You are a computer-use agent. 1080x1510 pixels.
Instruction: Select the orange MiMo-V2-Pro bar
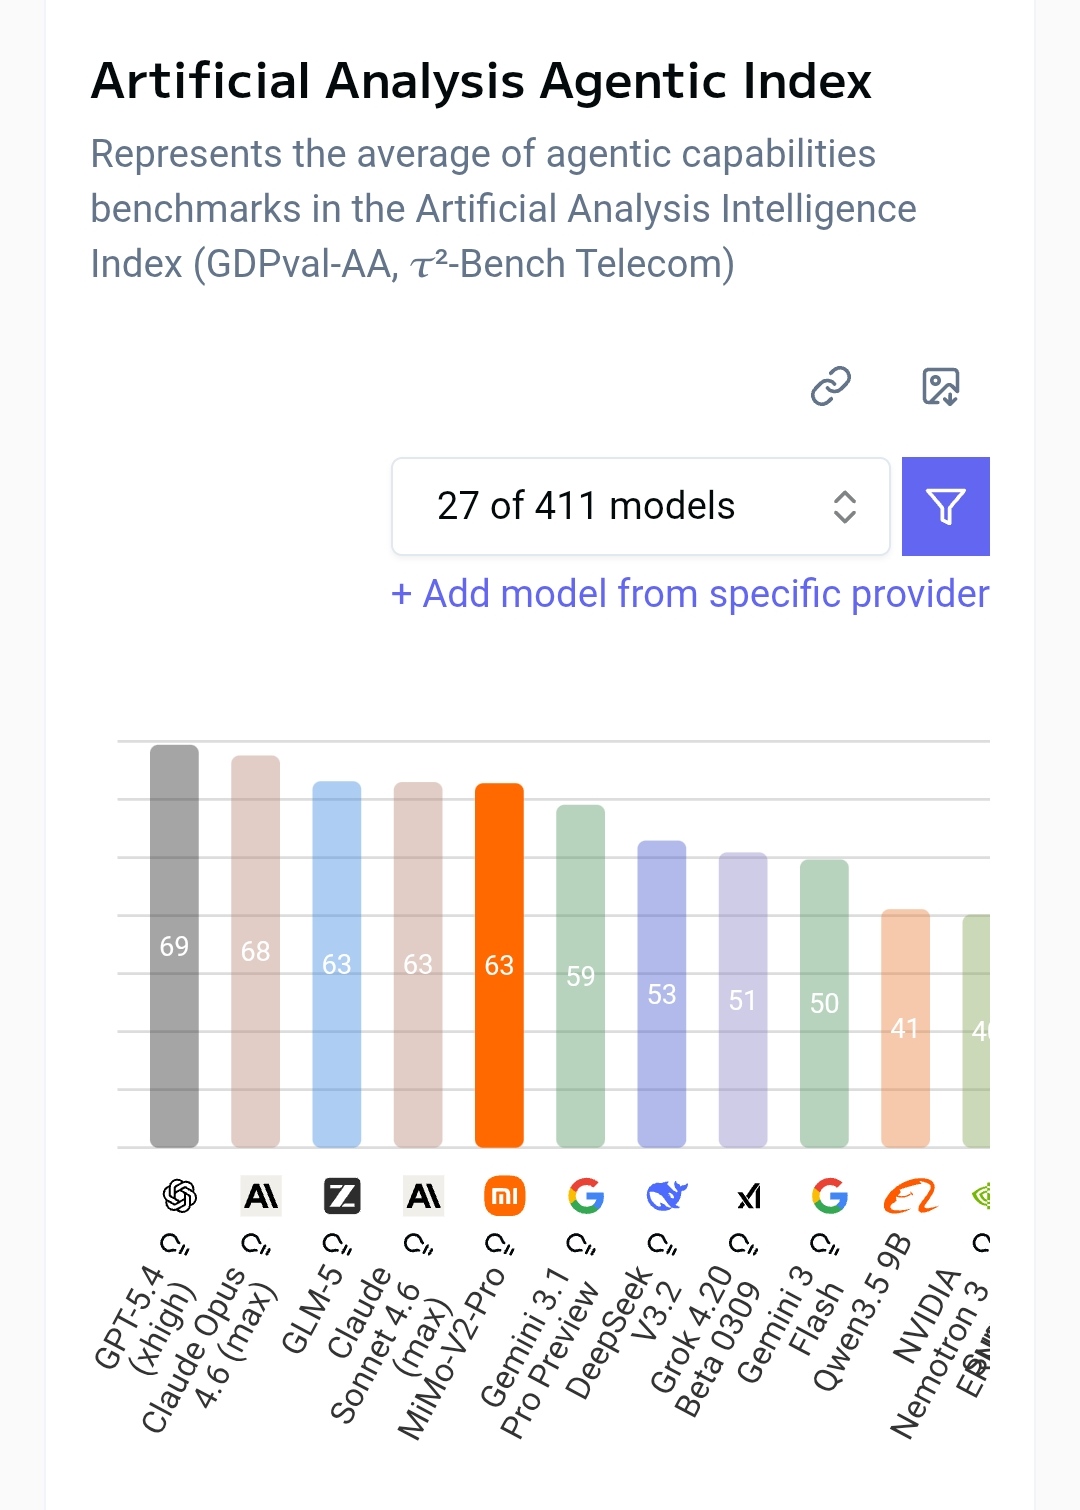pos(499,965)
